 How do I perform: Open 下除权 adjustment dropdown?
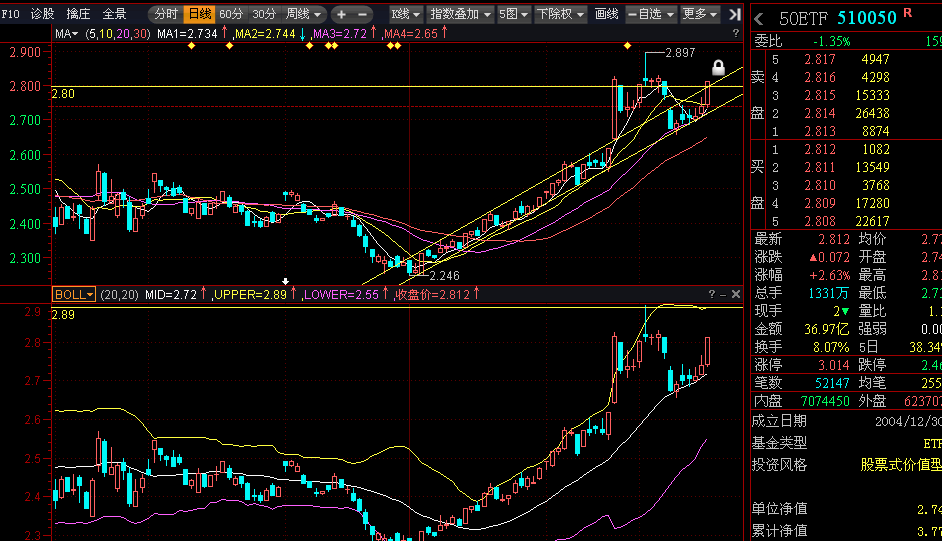point(560,14)
